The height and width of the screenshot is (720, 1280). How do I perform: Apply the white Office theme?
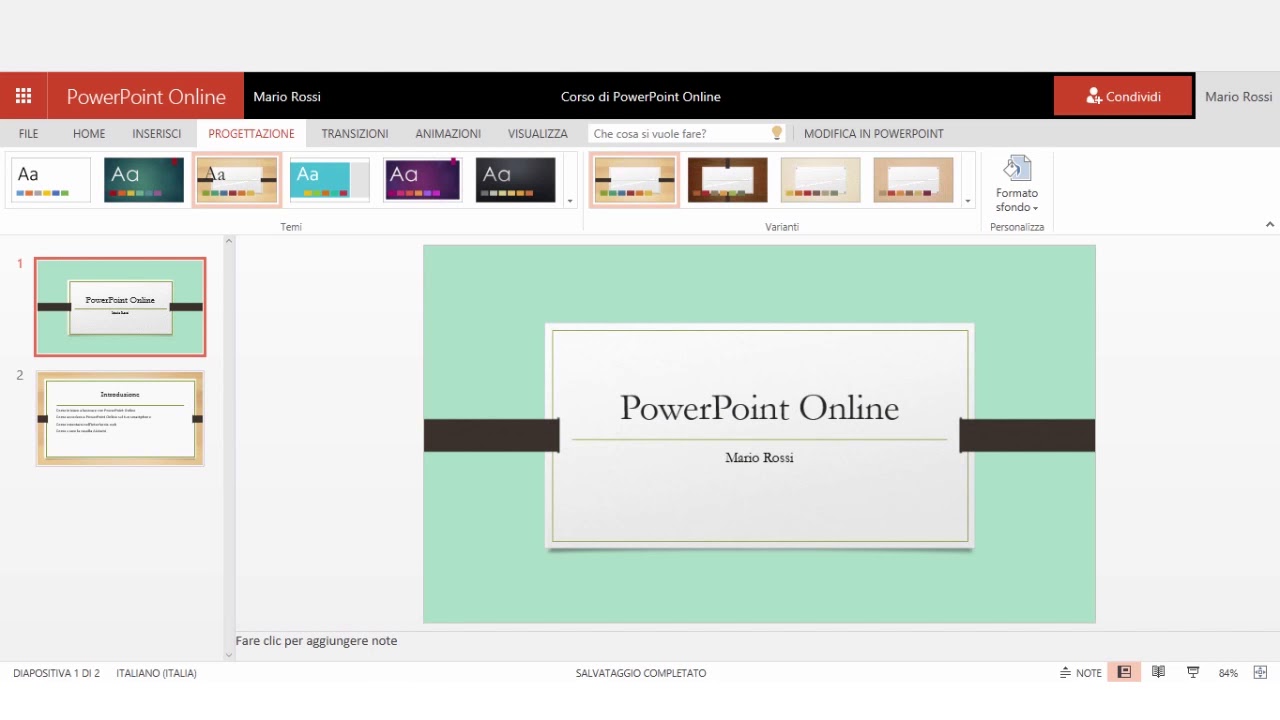51,180
